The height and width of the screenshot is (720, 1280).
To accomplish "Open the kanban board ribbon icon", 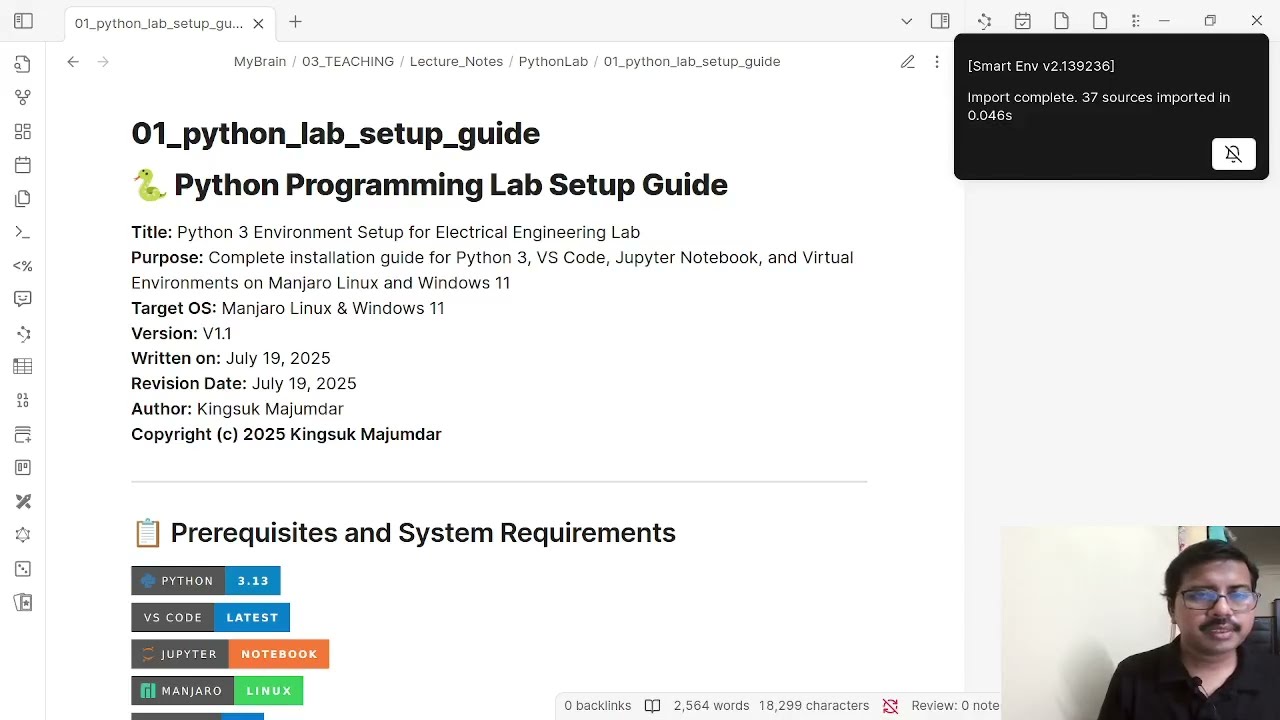I will coord(23,468).
